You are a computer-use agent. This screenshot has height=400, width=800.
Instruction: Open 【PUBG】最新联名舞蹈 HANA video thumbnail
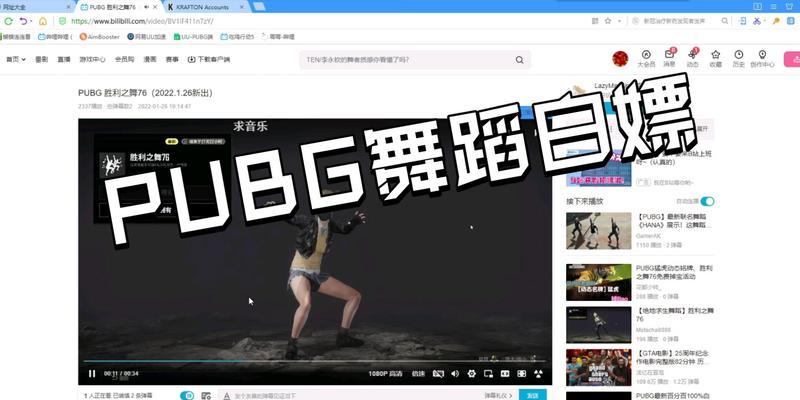(598, 231)
